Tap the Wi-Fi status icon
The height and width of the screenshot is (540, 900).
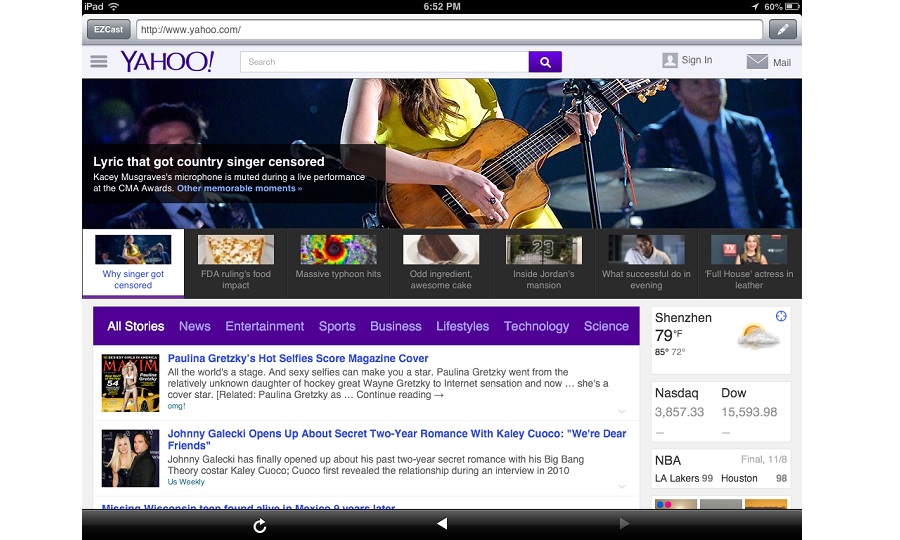point(114,6)
